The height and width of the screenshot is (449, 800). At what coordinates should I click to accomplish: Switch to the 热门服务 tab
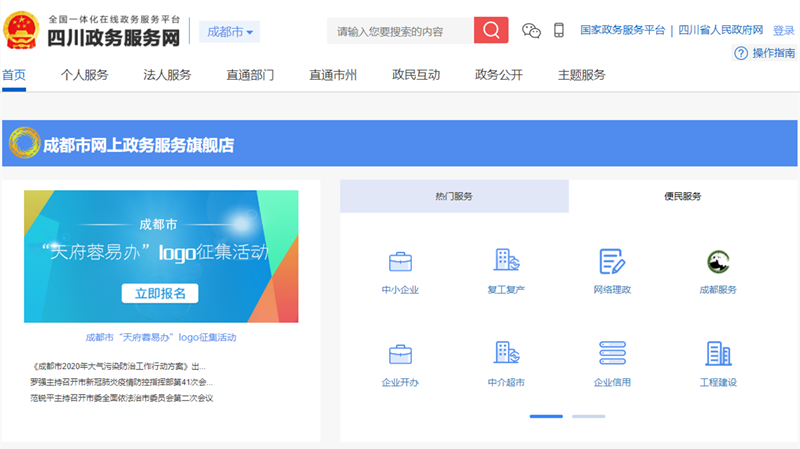click(x=454, y=197)
